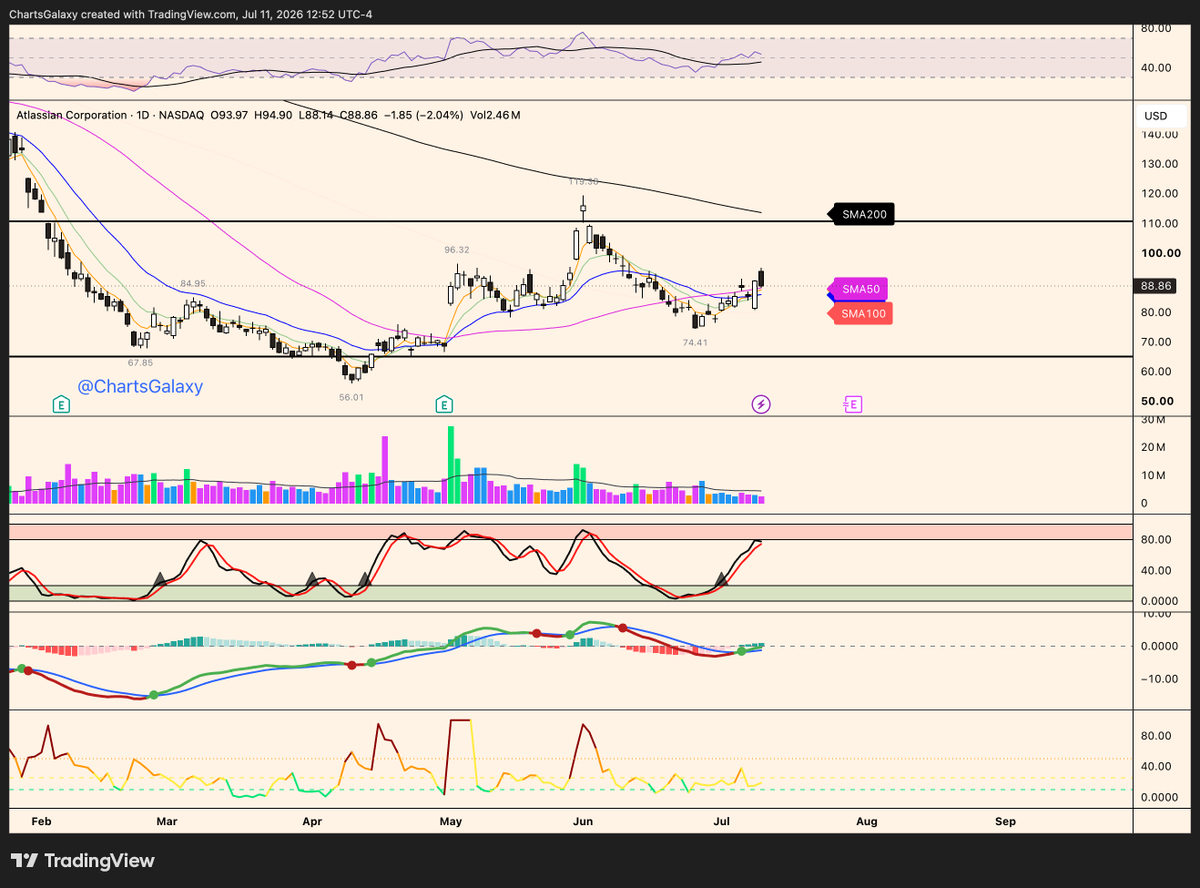Click the −10.000 MACD axis value
The image size is (1200, 888).
pos(1159,678)
